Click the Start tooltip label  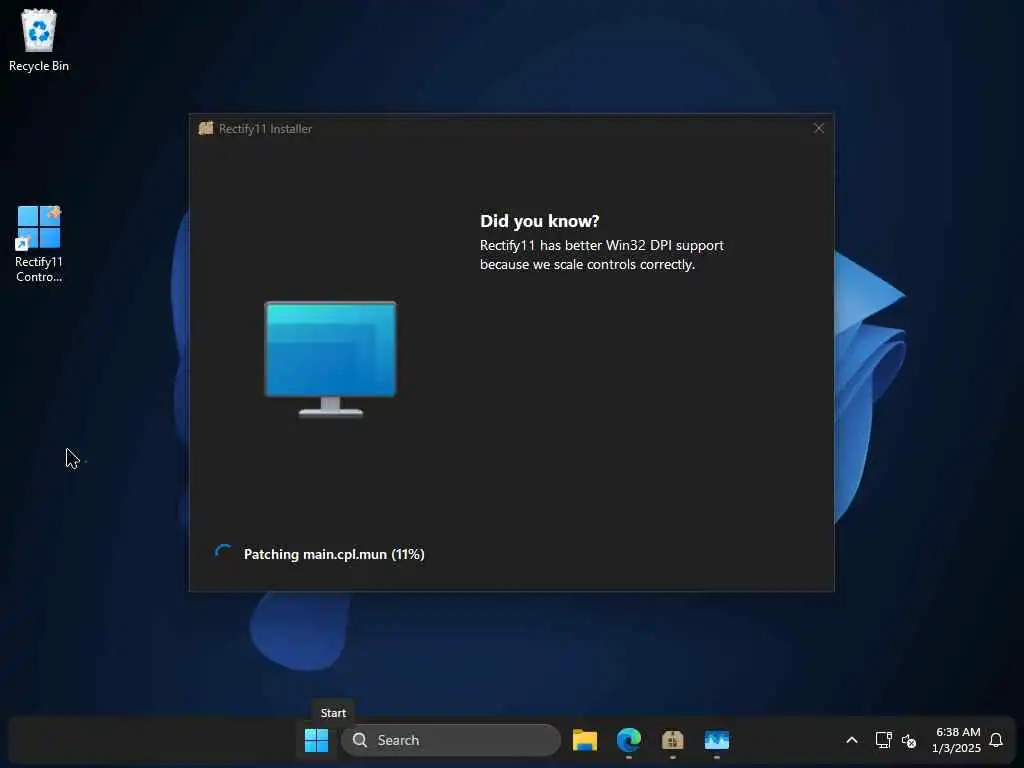pyautogui.click(x=333, y=712)
